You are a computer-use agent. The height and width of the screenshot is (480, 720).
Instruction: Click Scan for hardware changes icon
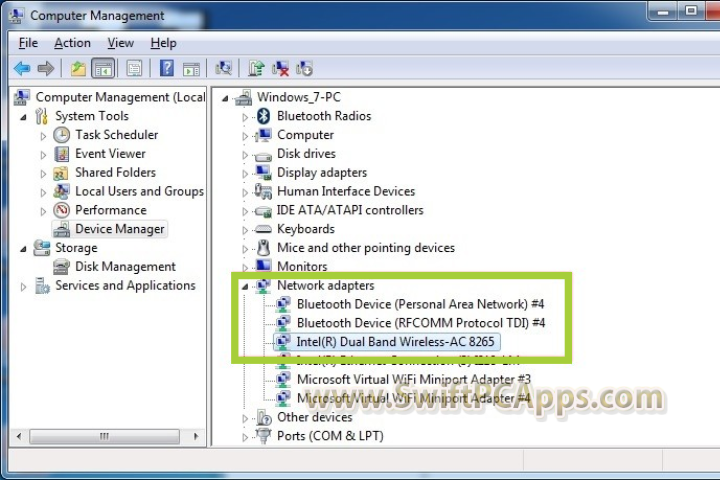click(224, 68)
